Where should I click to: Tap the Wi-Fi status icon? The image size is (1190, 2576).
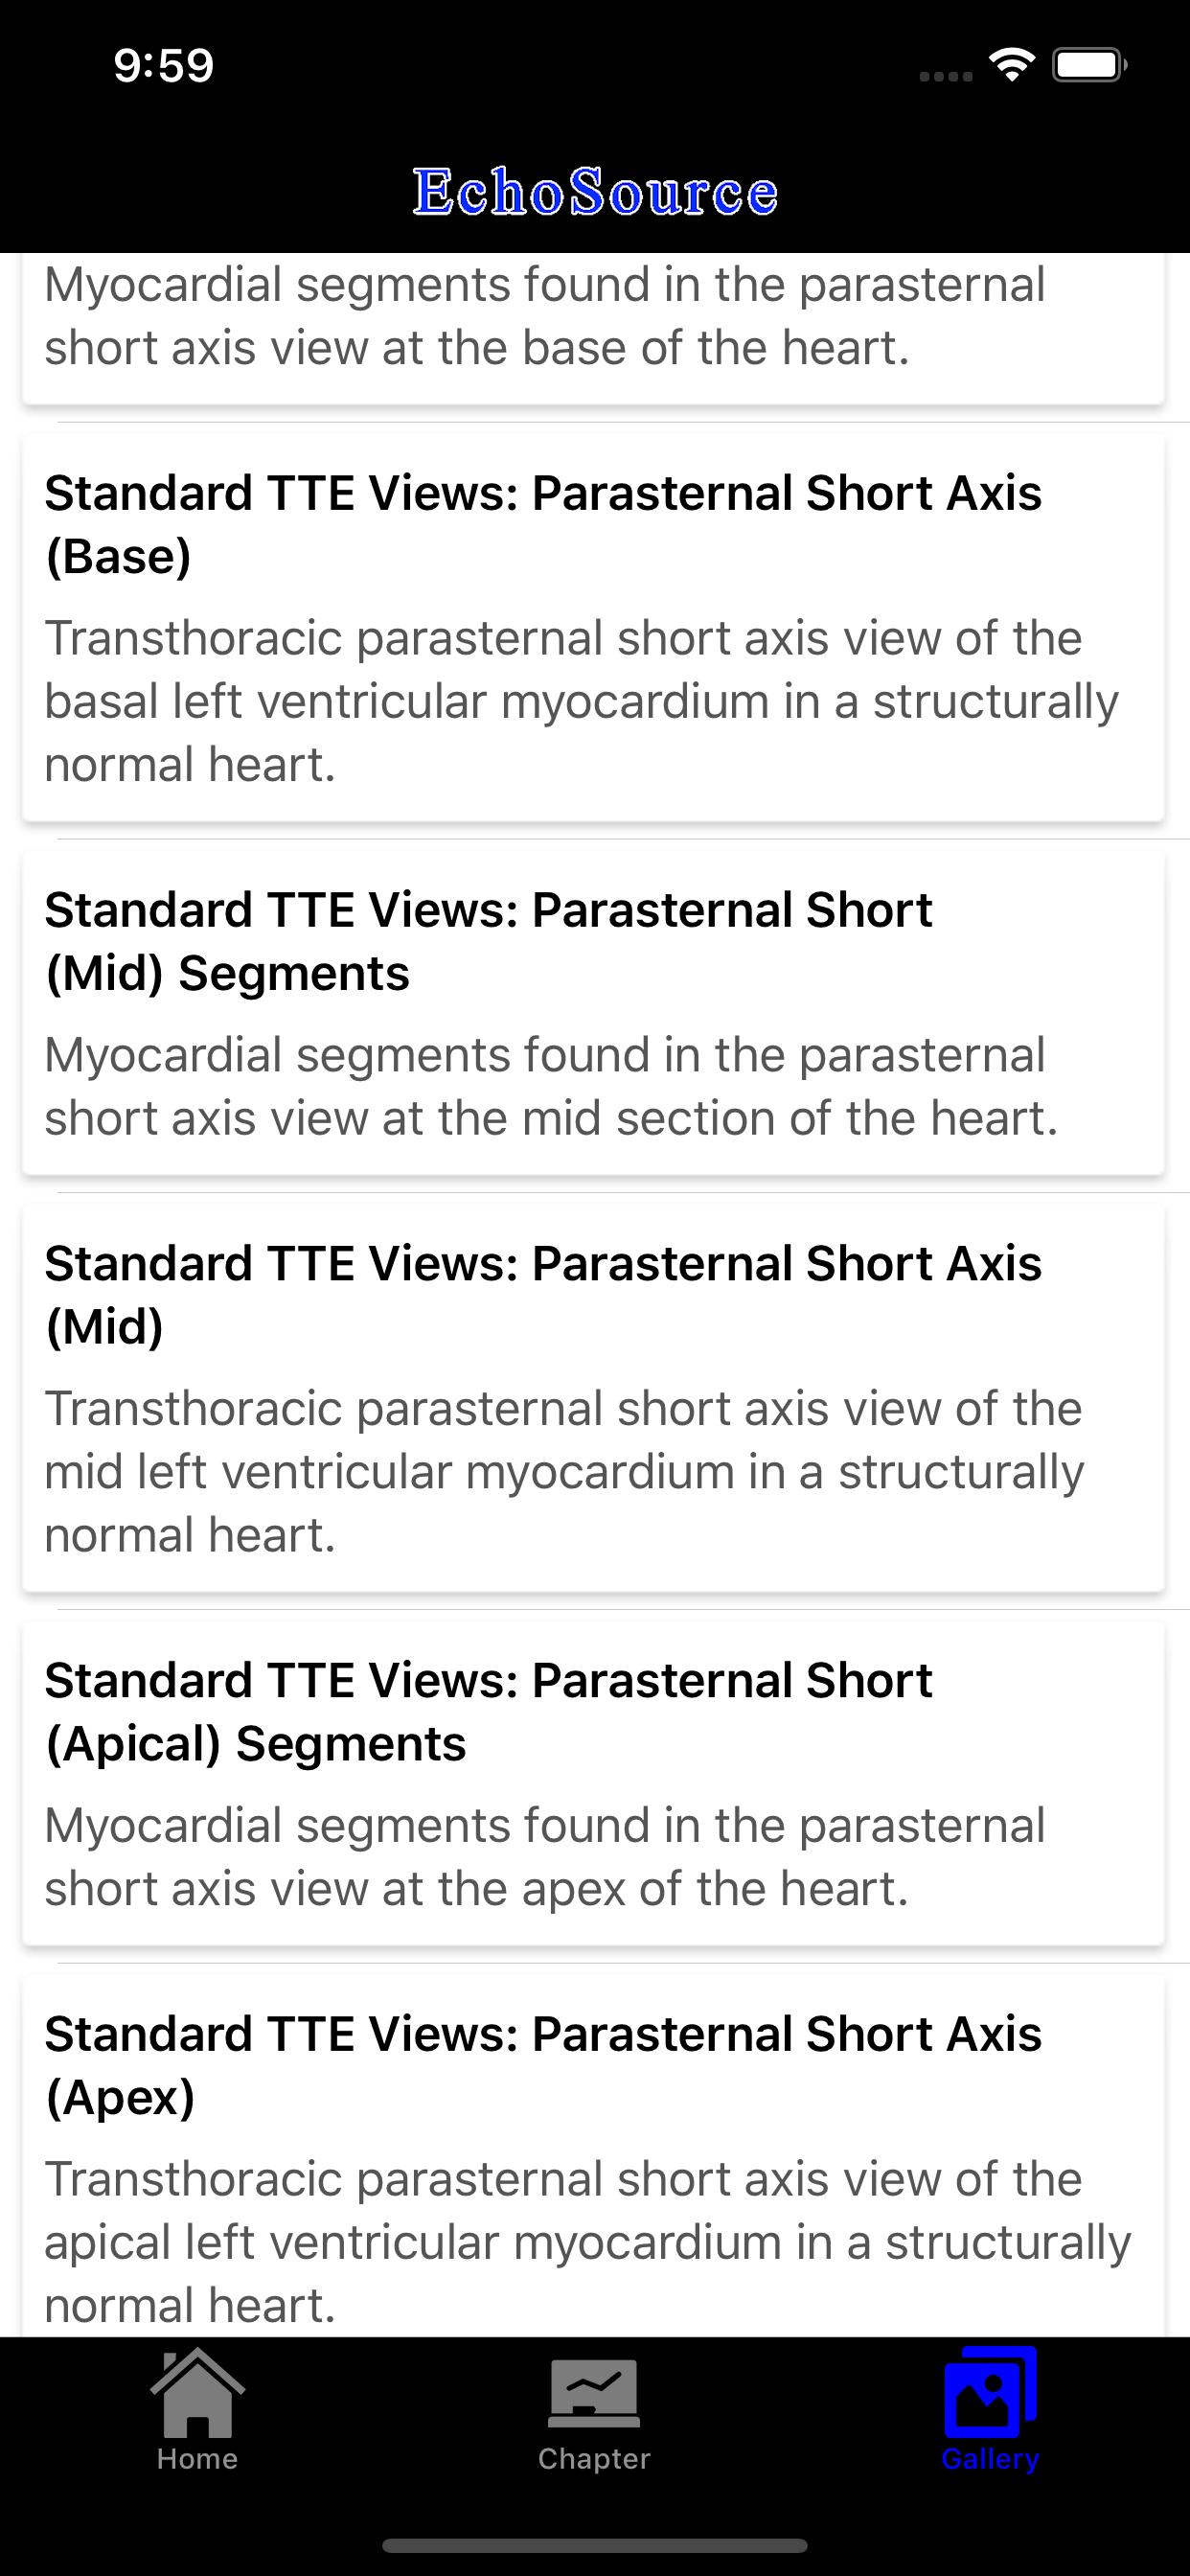(x=1012, y=65)
